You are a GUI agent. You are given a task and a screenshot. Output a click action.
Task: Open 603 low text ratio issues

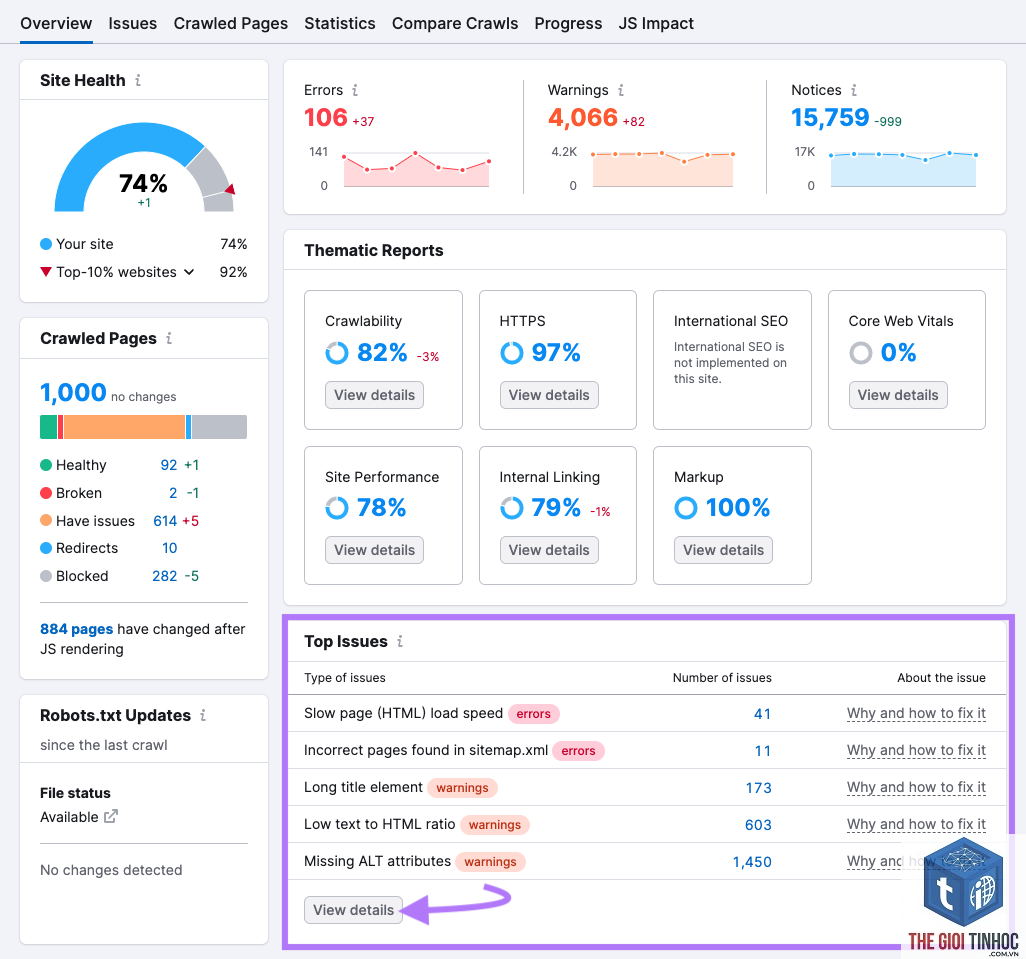click(758, 825)
